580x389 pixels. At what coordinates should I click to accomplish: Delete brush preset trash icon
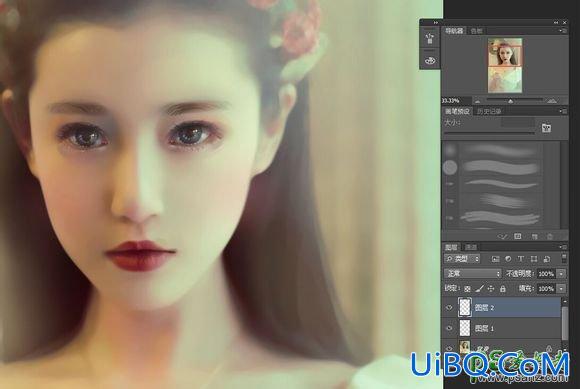coord(550,236)
